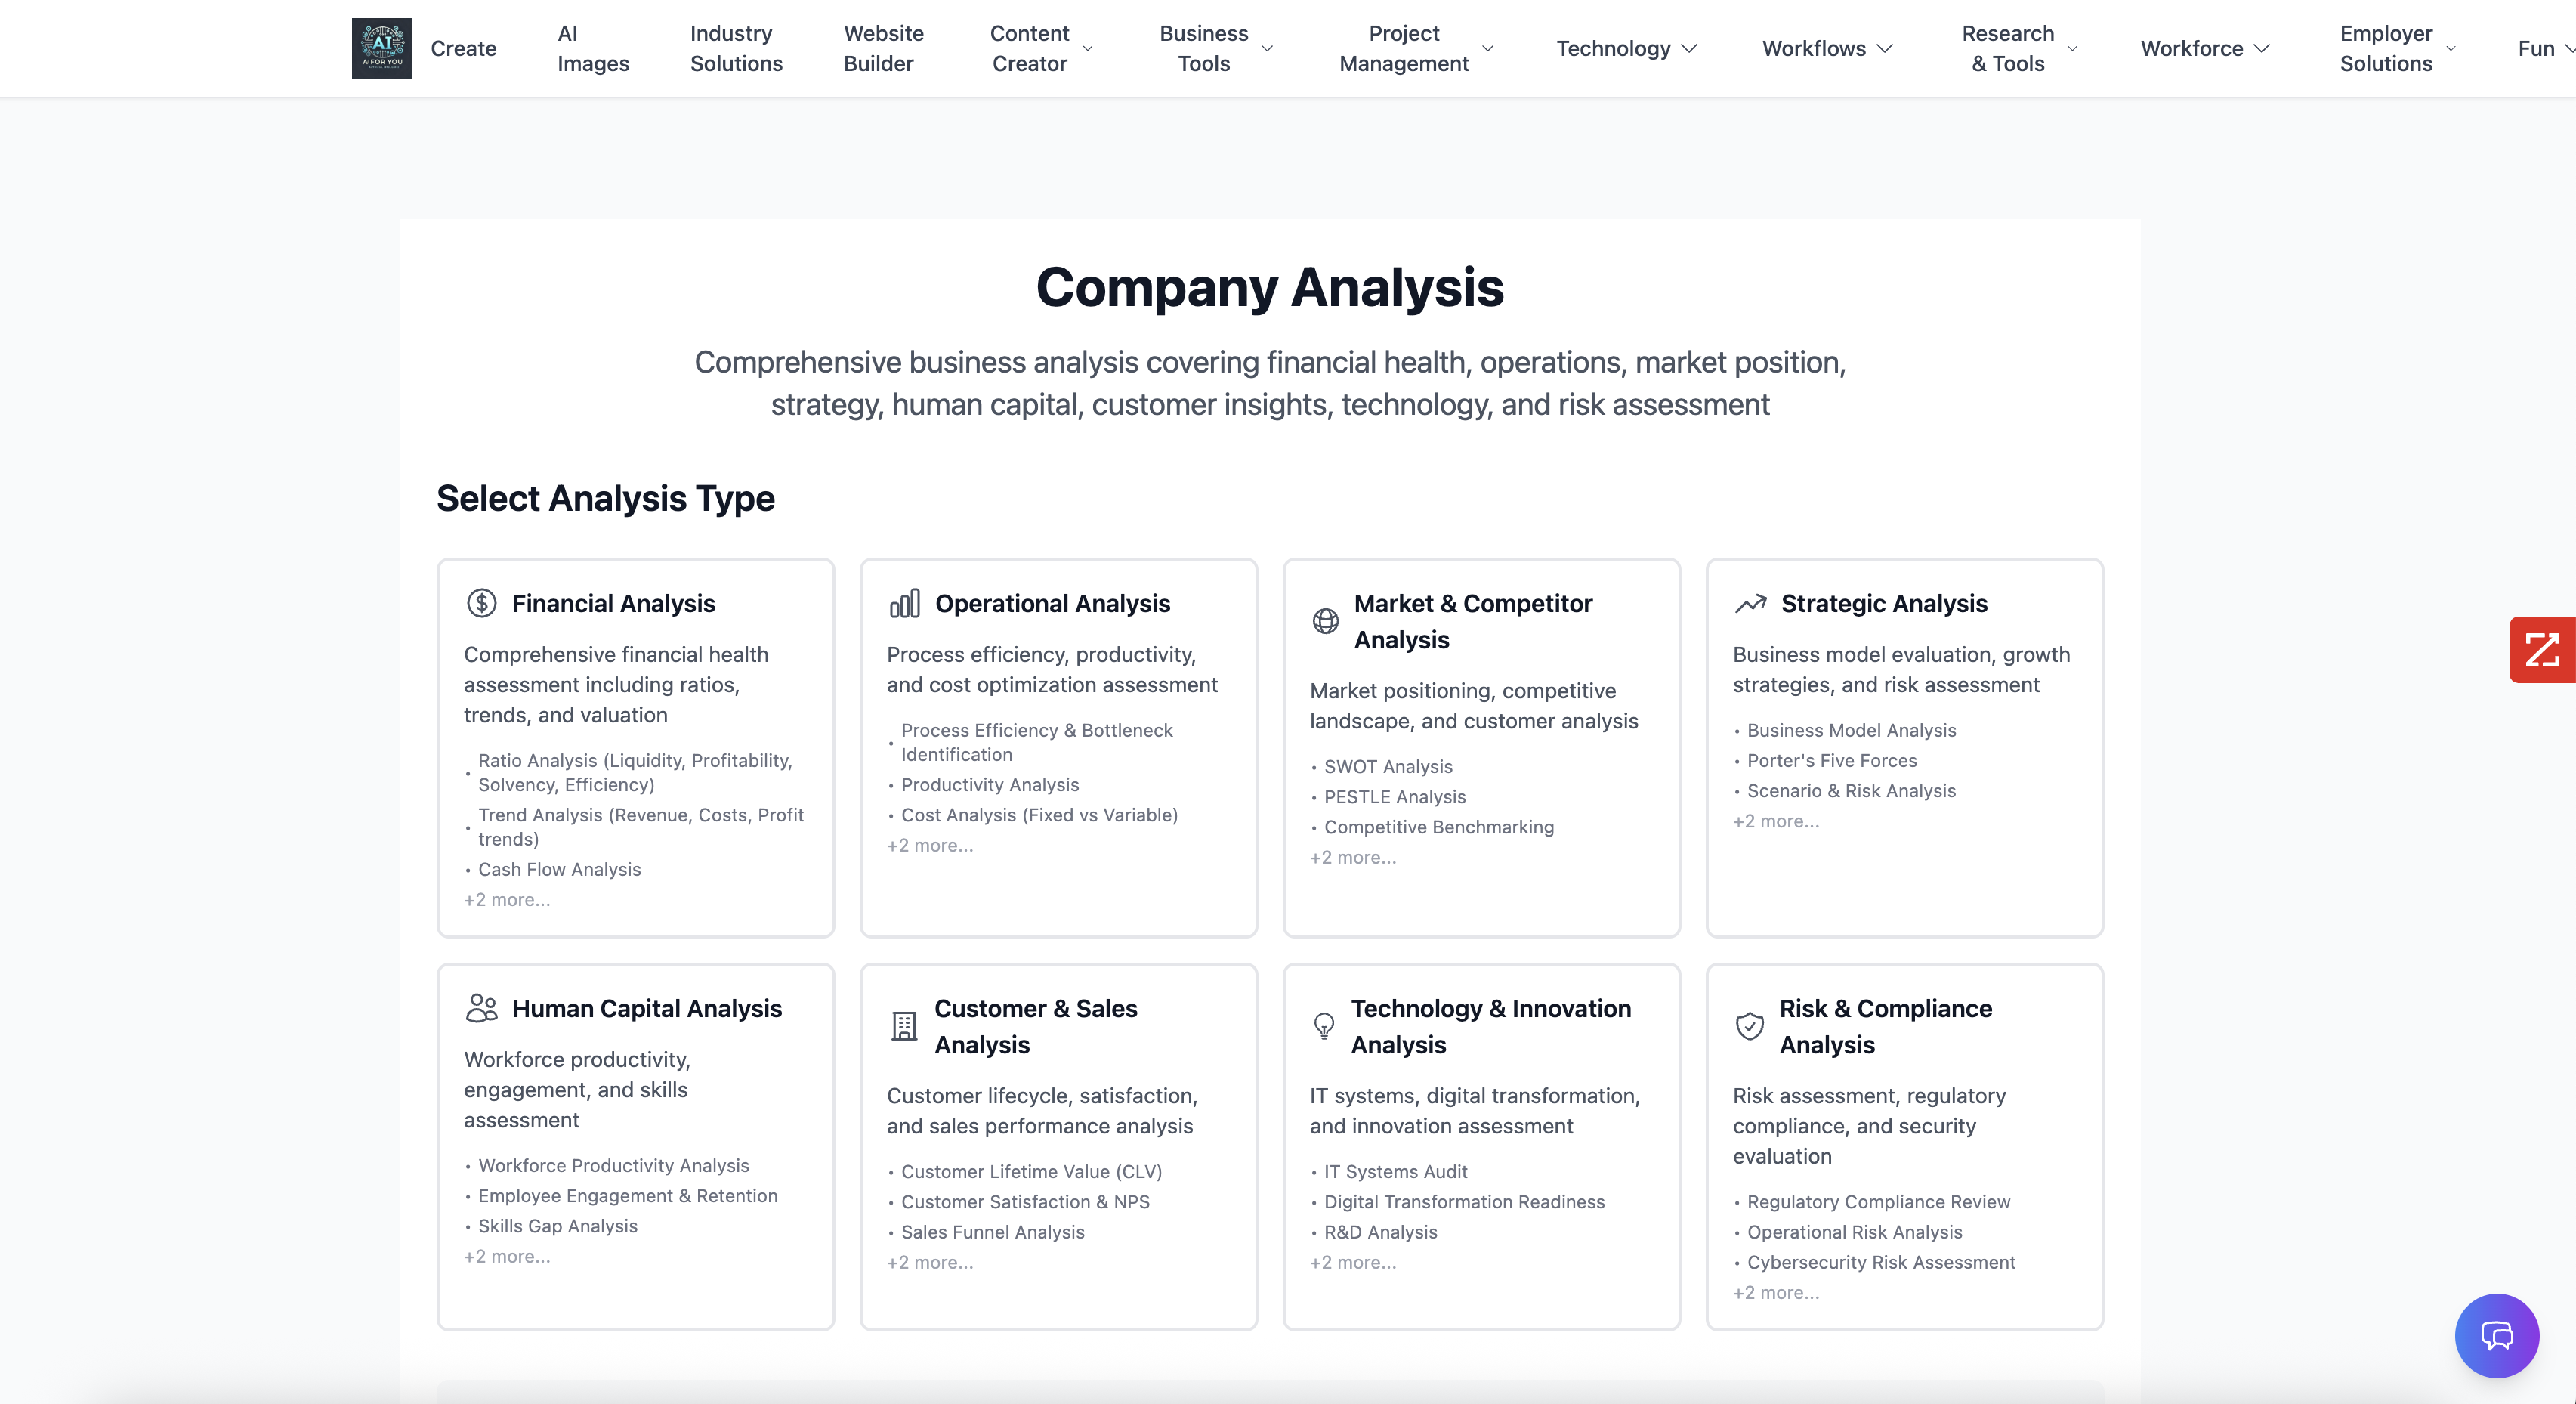Click the Create nav link

tap(463, 48)
